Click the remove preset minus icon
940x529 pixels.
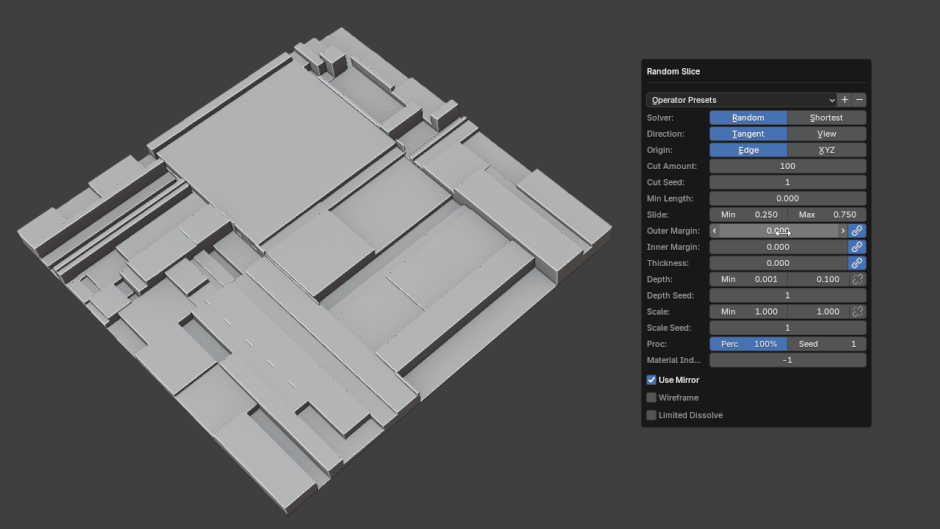click(x=859, y=100)
